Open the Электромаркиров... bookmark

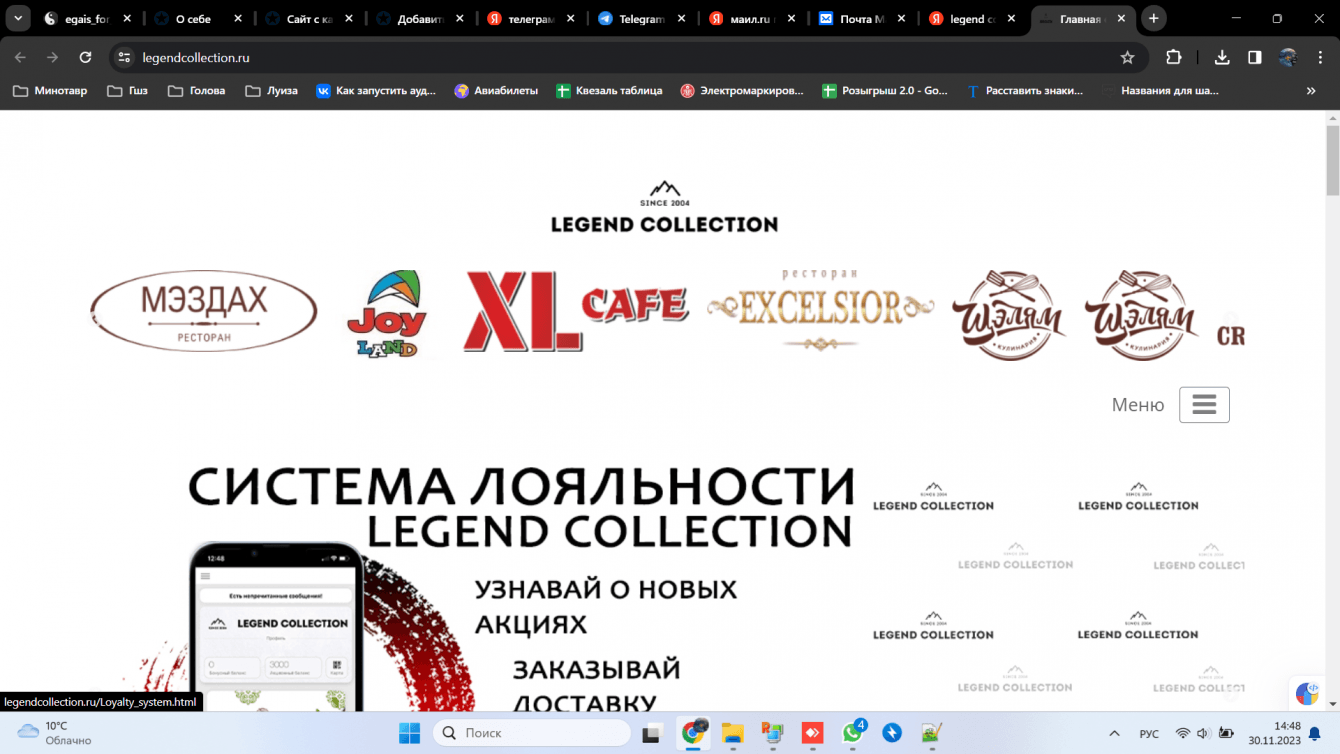tap(742, 90)
